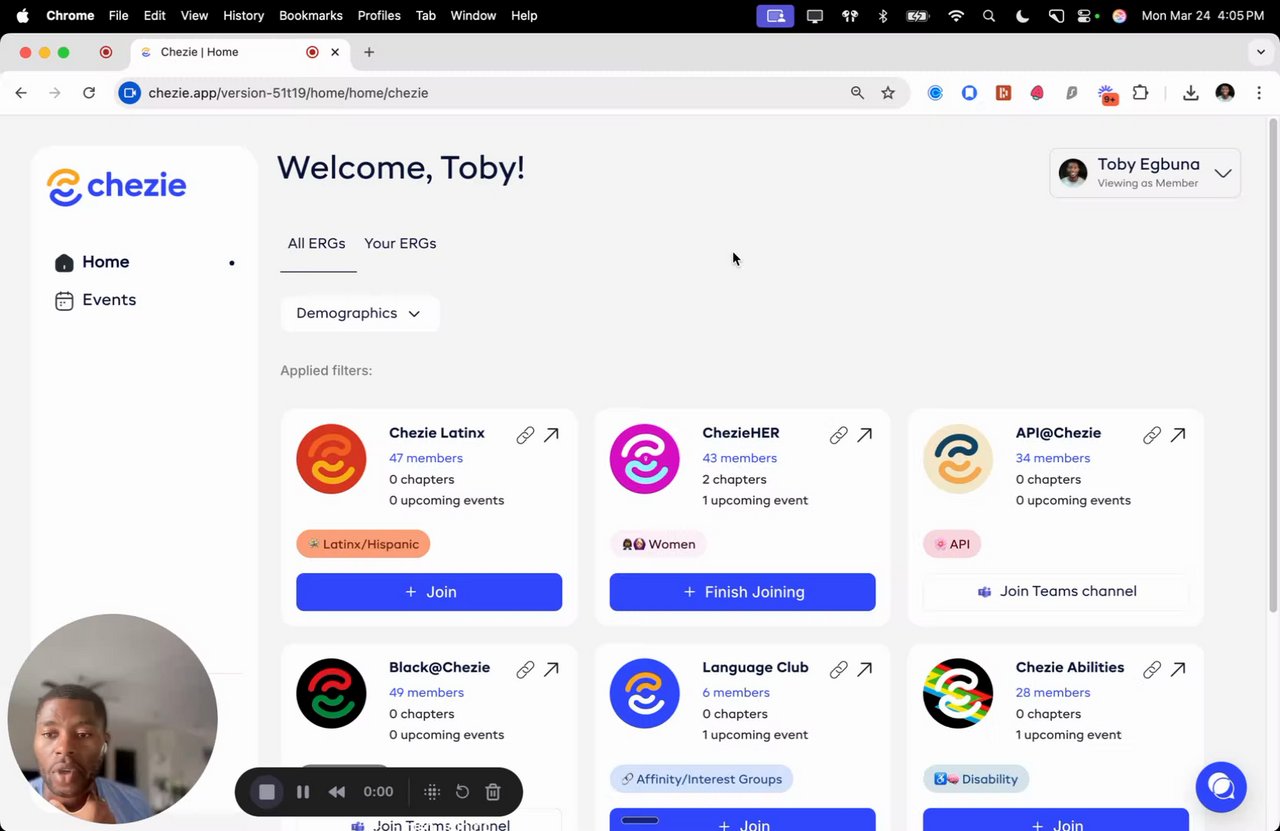Click the address bar URL
This screenshot has height=831, width=1280.
(x=288, y=93)
